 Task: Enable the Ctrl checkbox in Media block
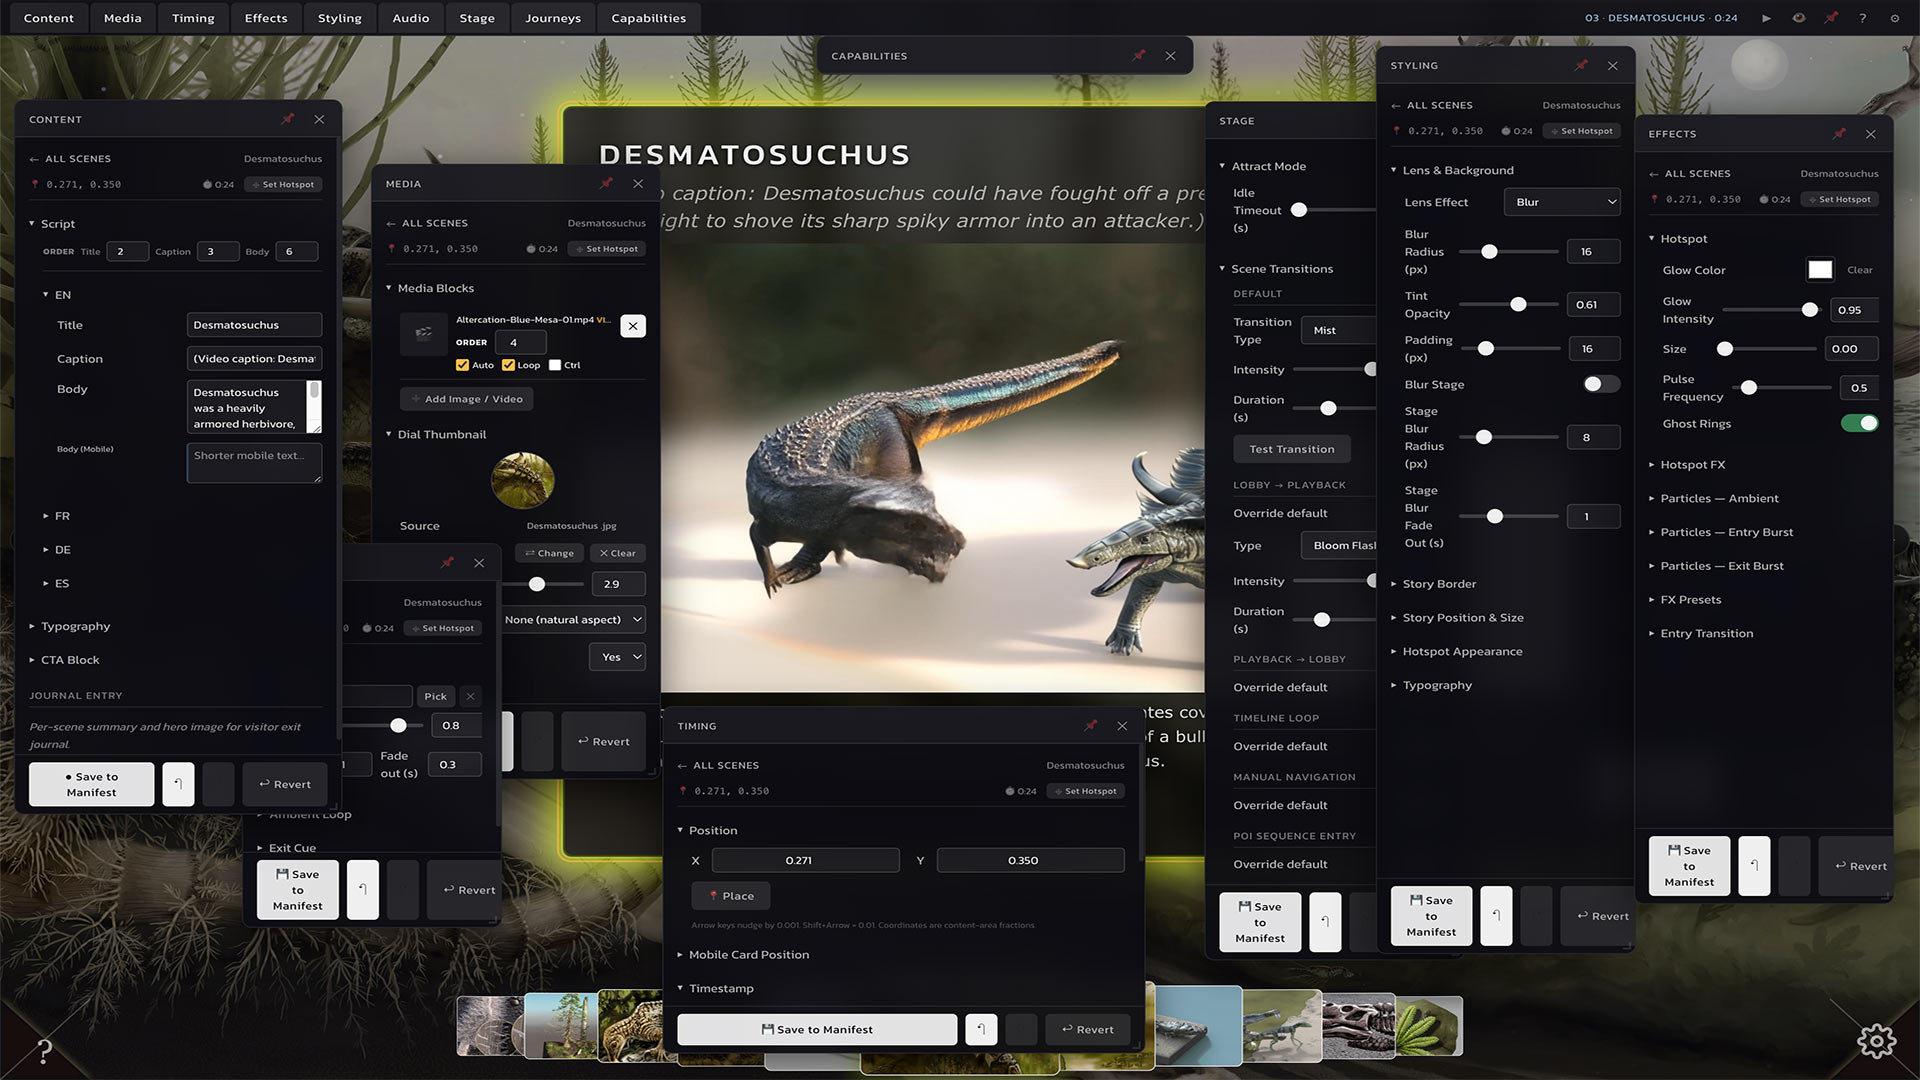pyautogui.click(x=555, y=365)
